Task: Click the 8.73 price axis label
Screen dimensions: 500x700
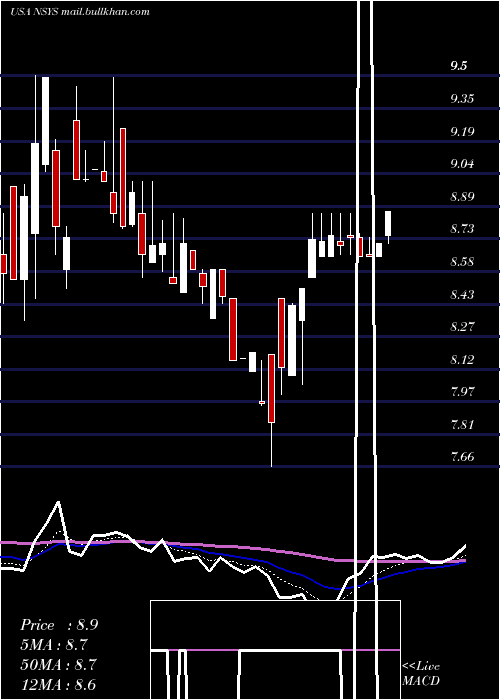Action: coord(462,229)
